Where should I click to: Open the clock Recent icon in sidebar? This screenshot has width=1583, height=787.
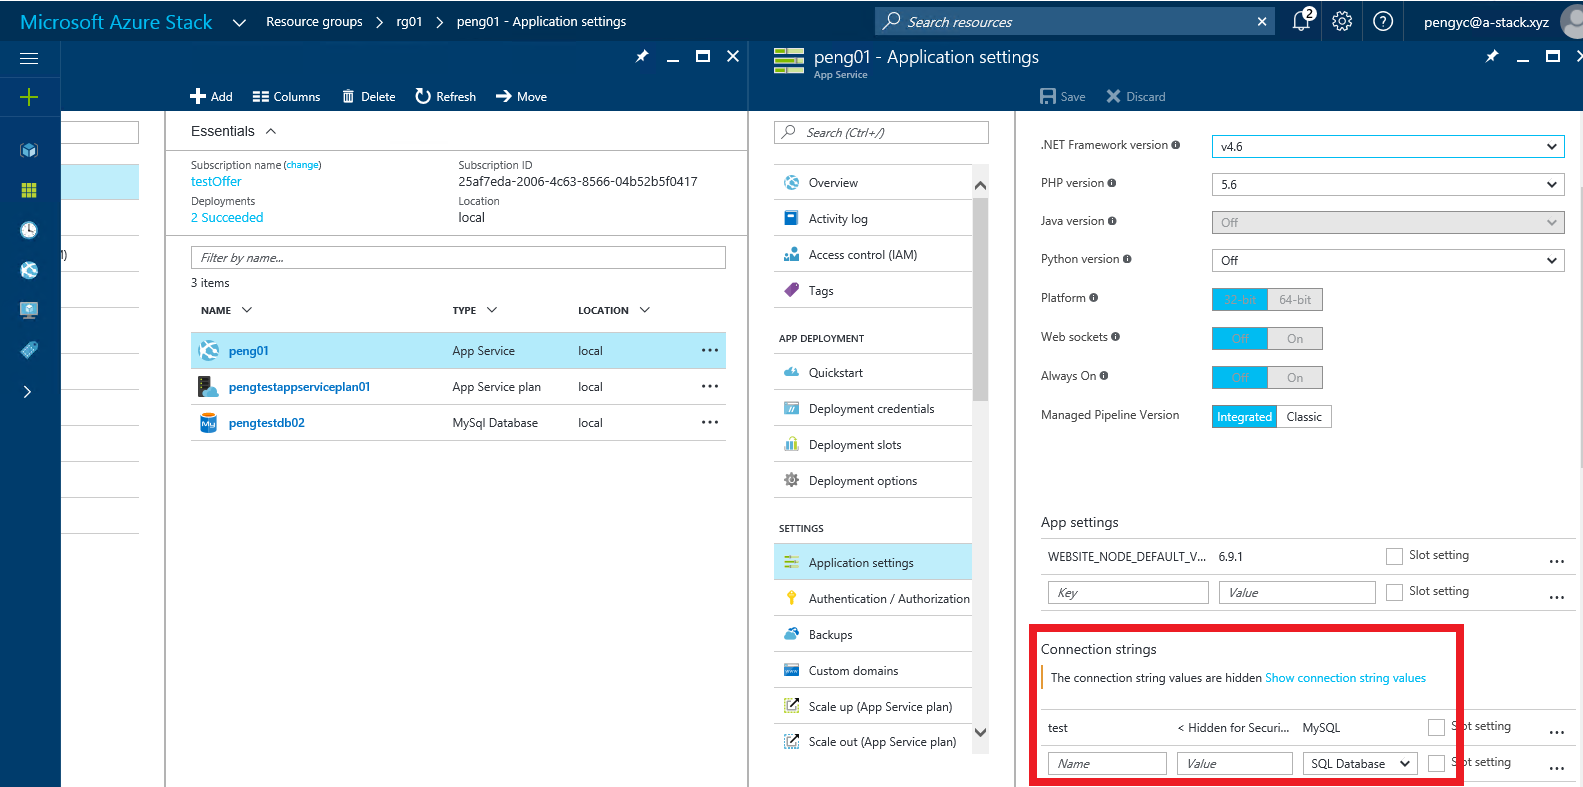tap(29, 230)
